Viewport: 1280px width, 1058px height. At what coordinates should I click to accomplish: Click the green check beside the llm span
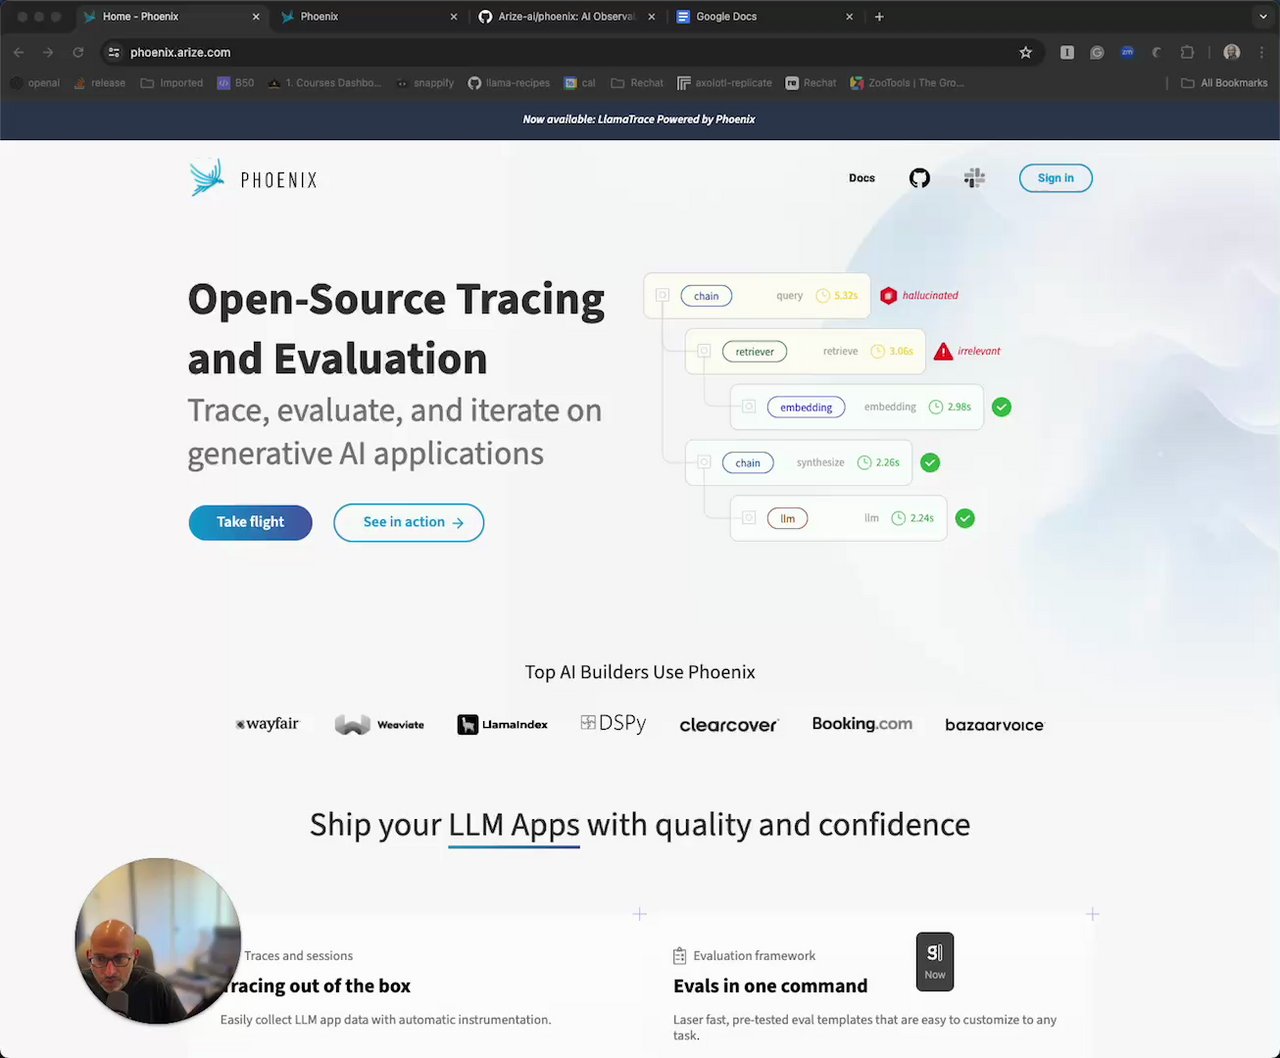click(965, 518)
